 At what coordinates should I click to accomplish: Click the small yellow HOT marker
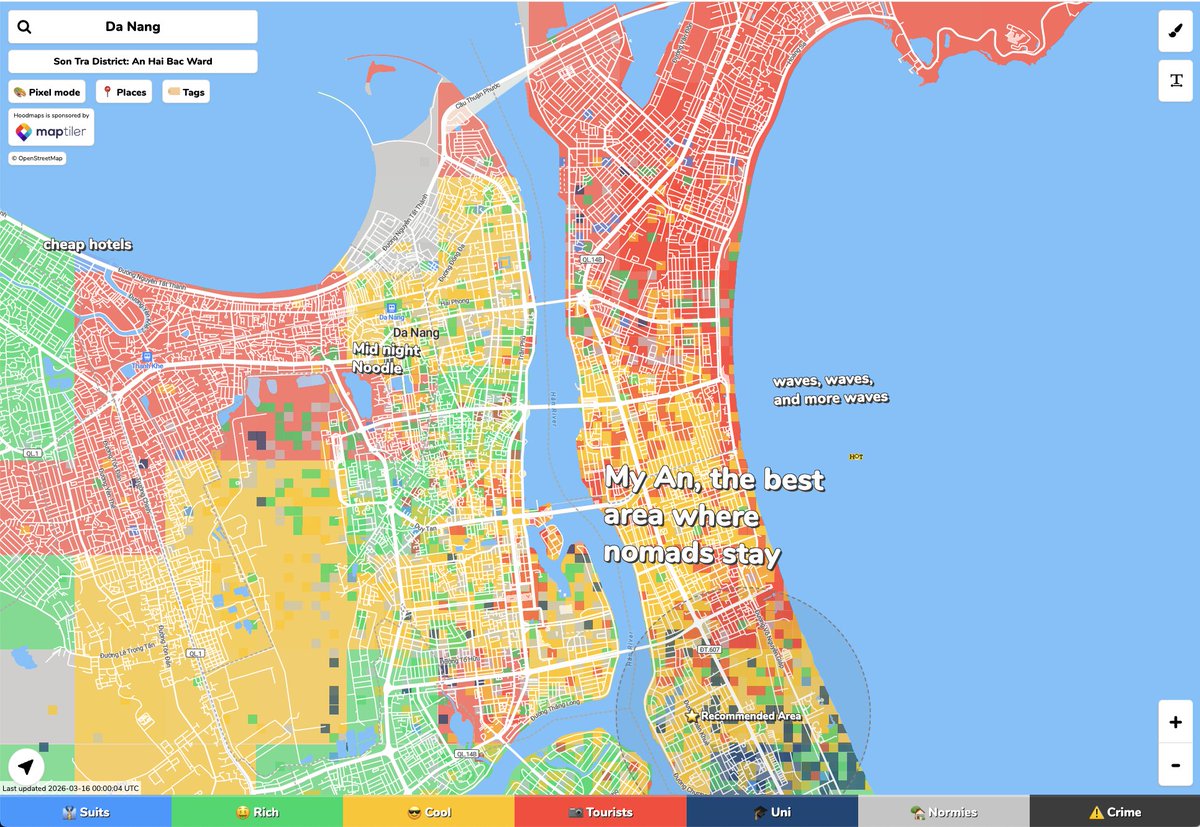coord(855,456)
